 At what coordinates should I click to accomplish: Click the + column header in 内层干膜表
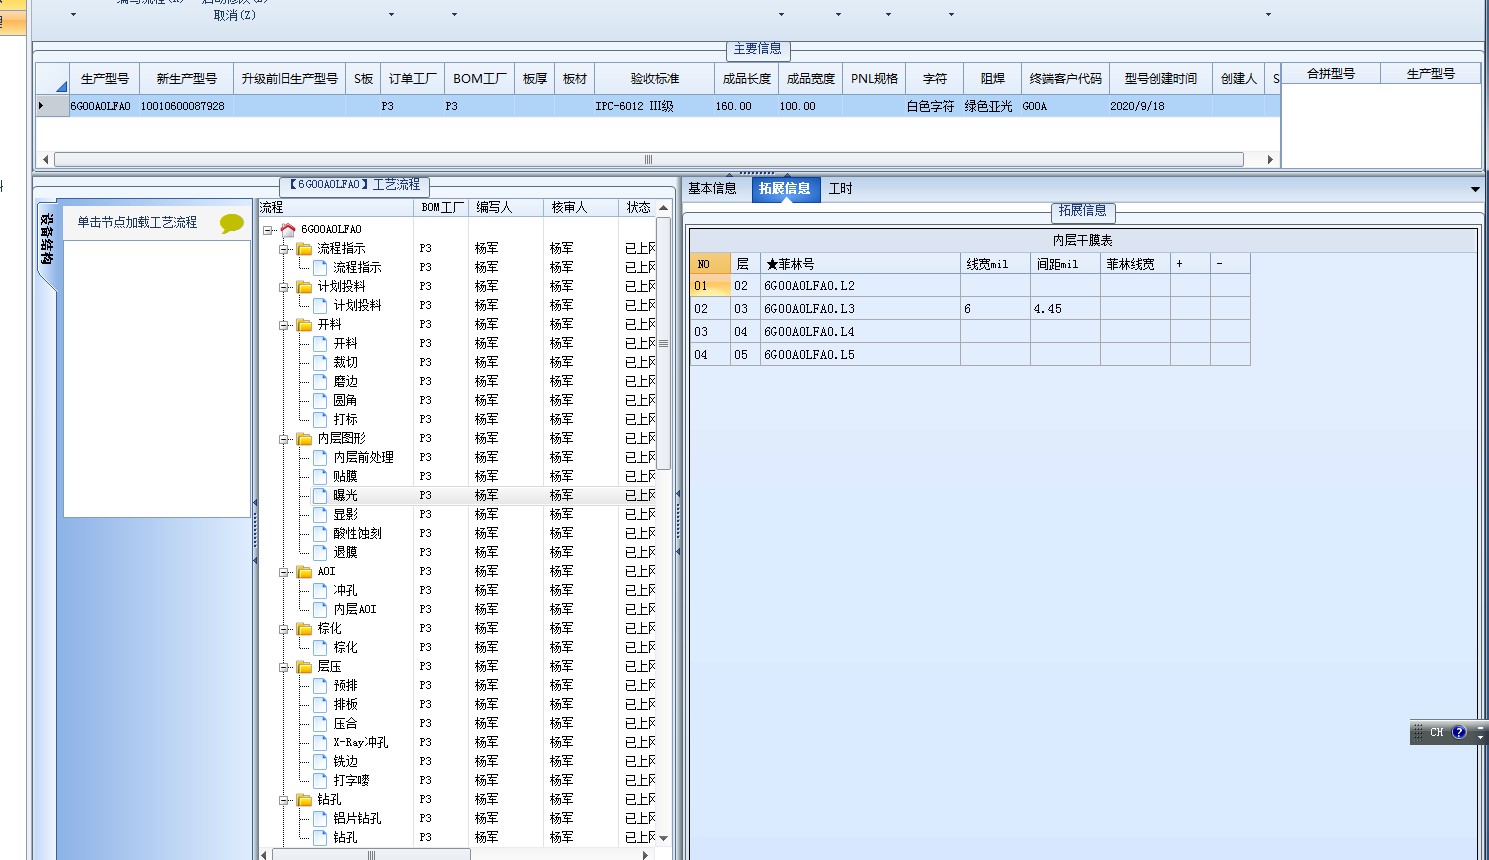[x=1190, y=264]
